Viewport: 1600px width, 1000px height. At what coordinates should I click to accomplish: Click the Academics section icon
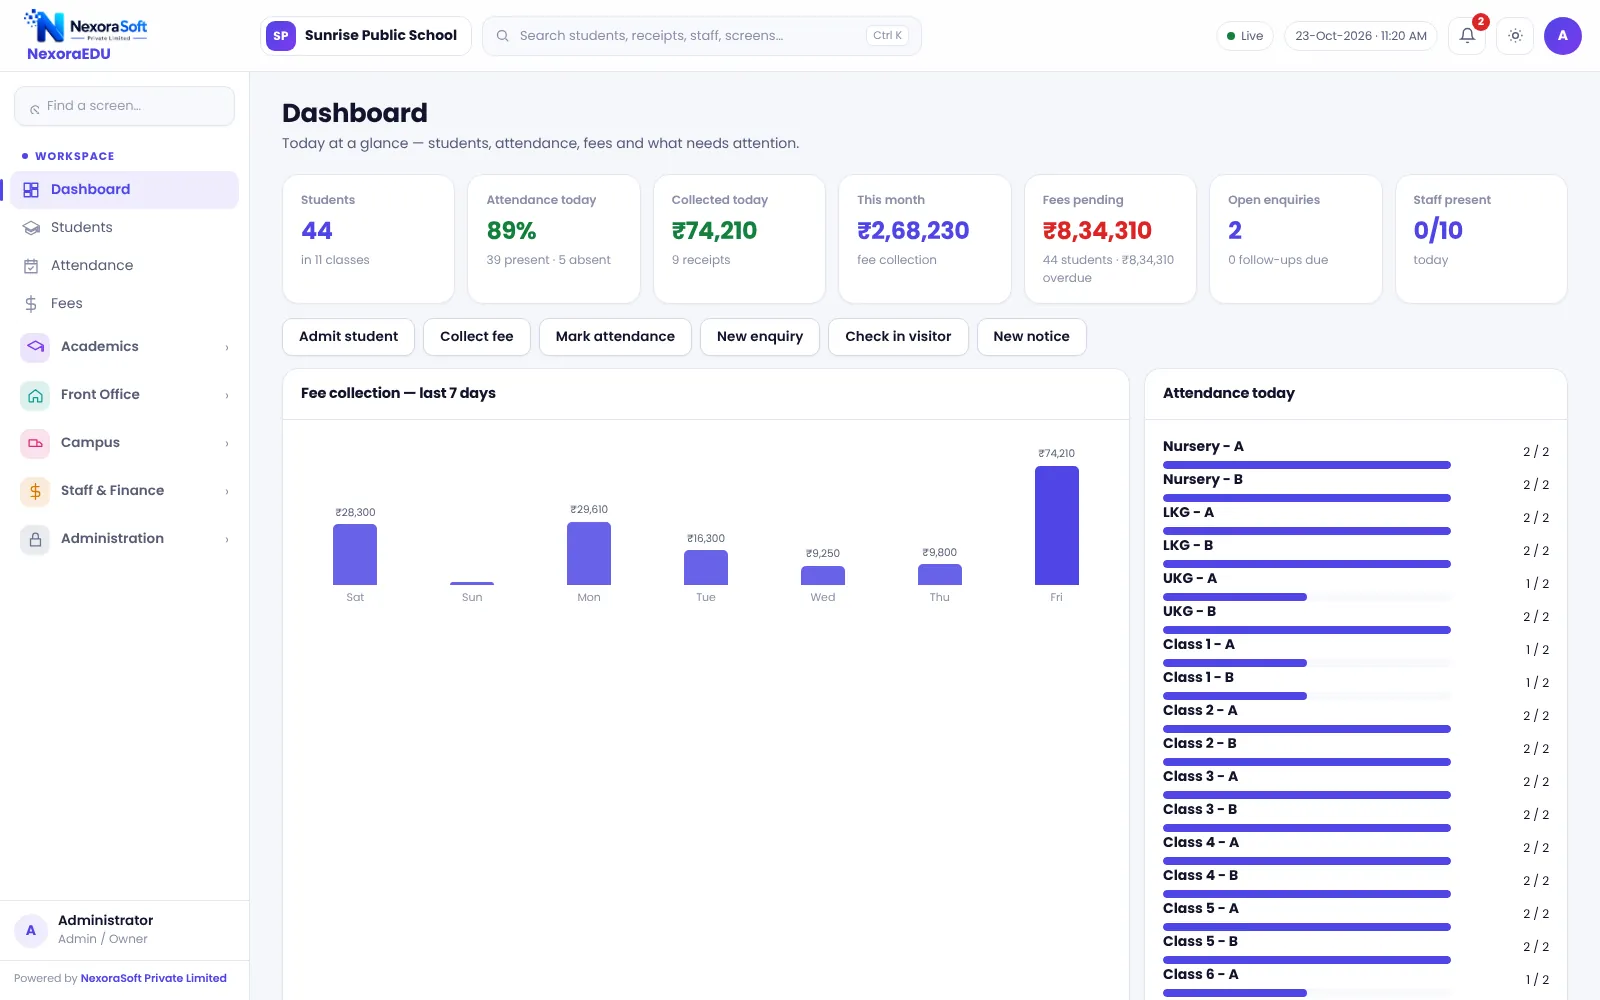click(35, 347)
